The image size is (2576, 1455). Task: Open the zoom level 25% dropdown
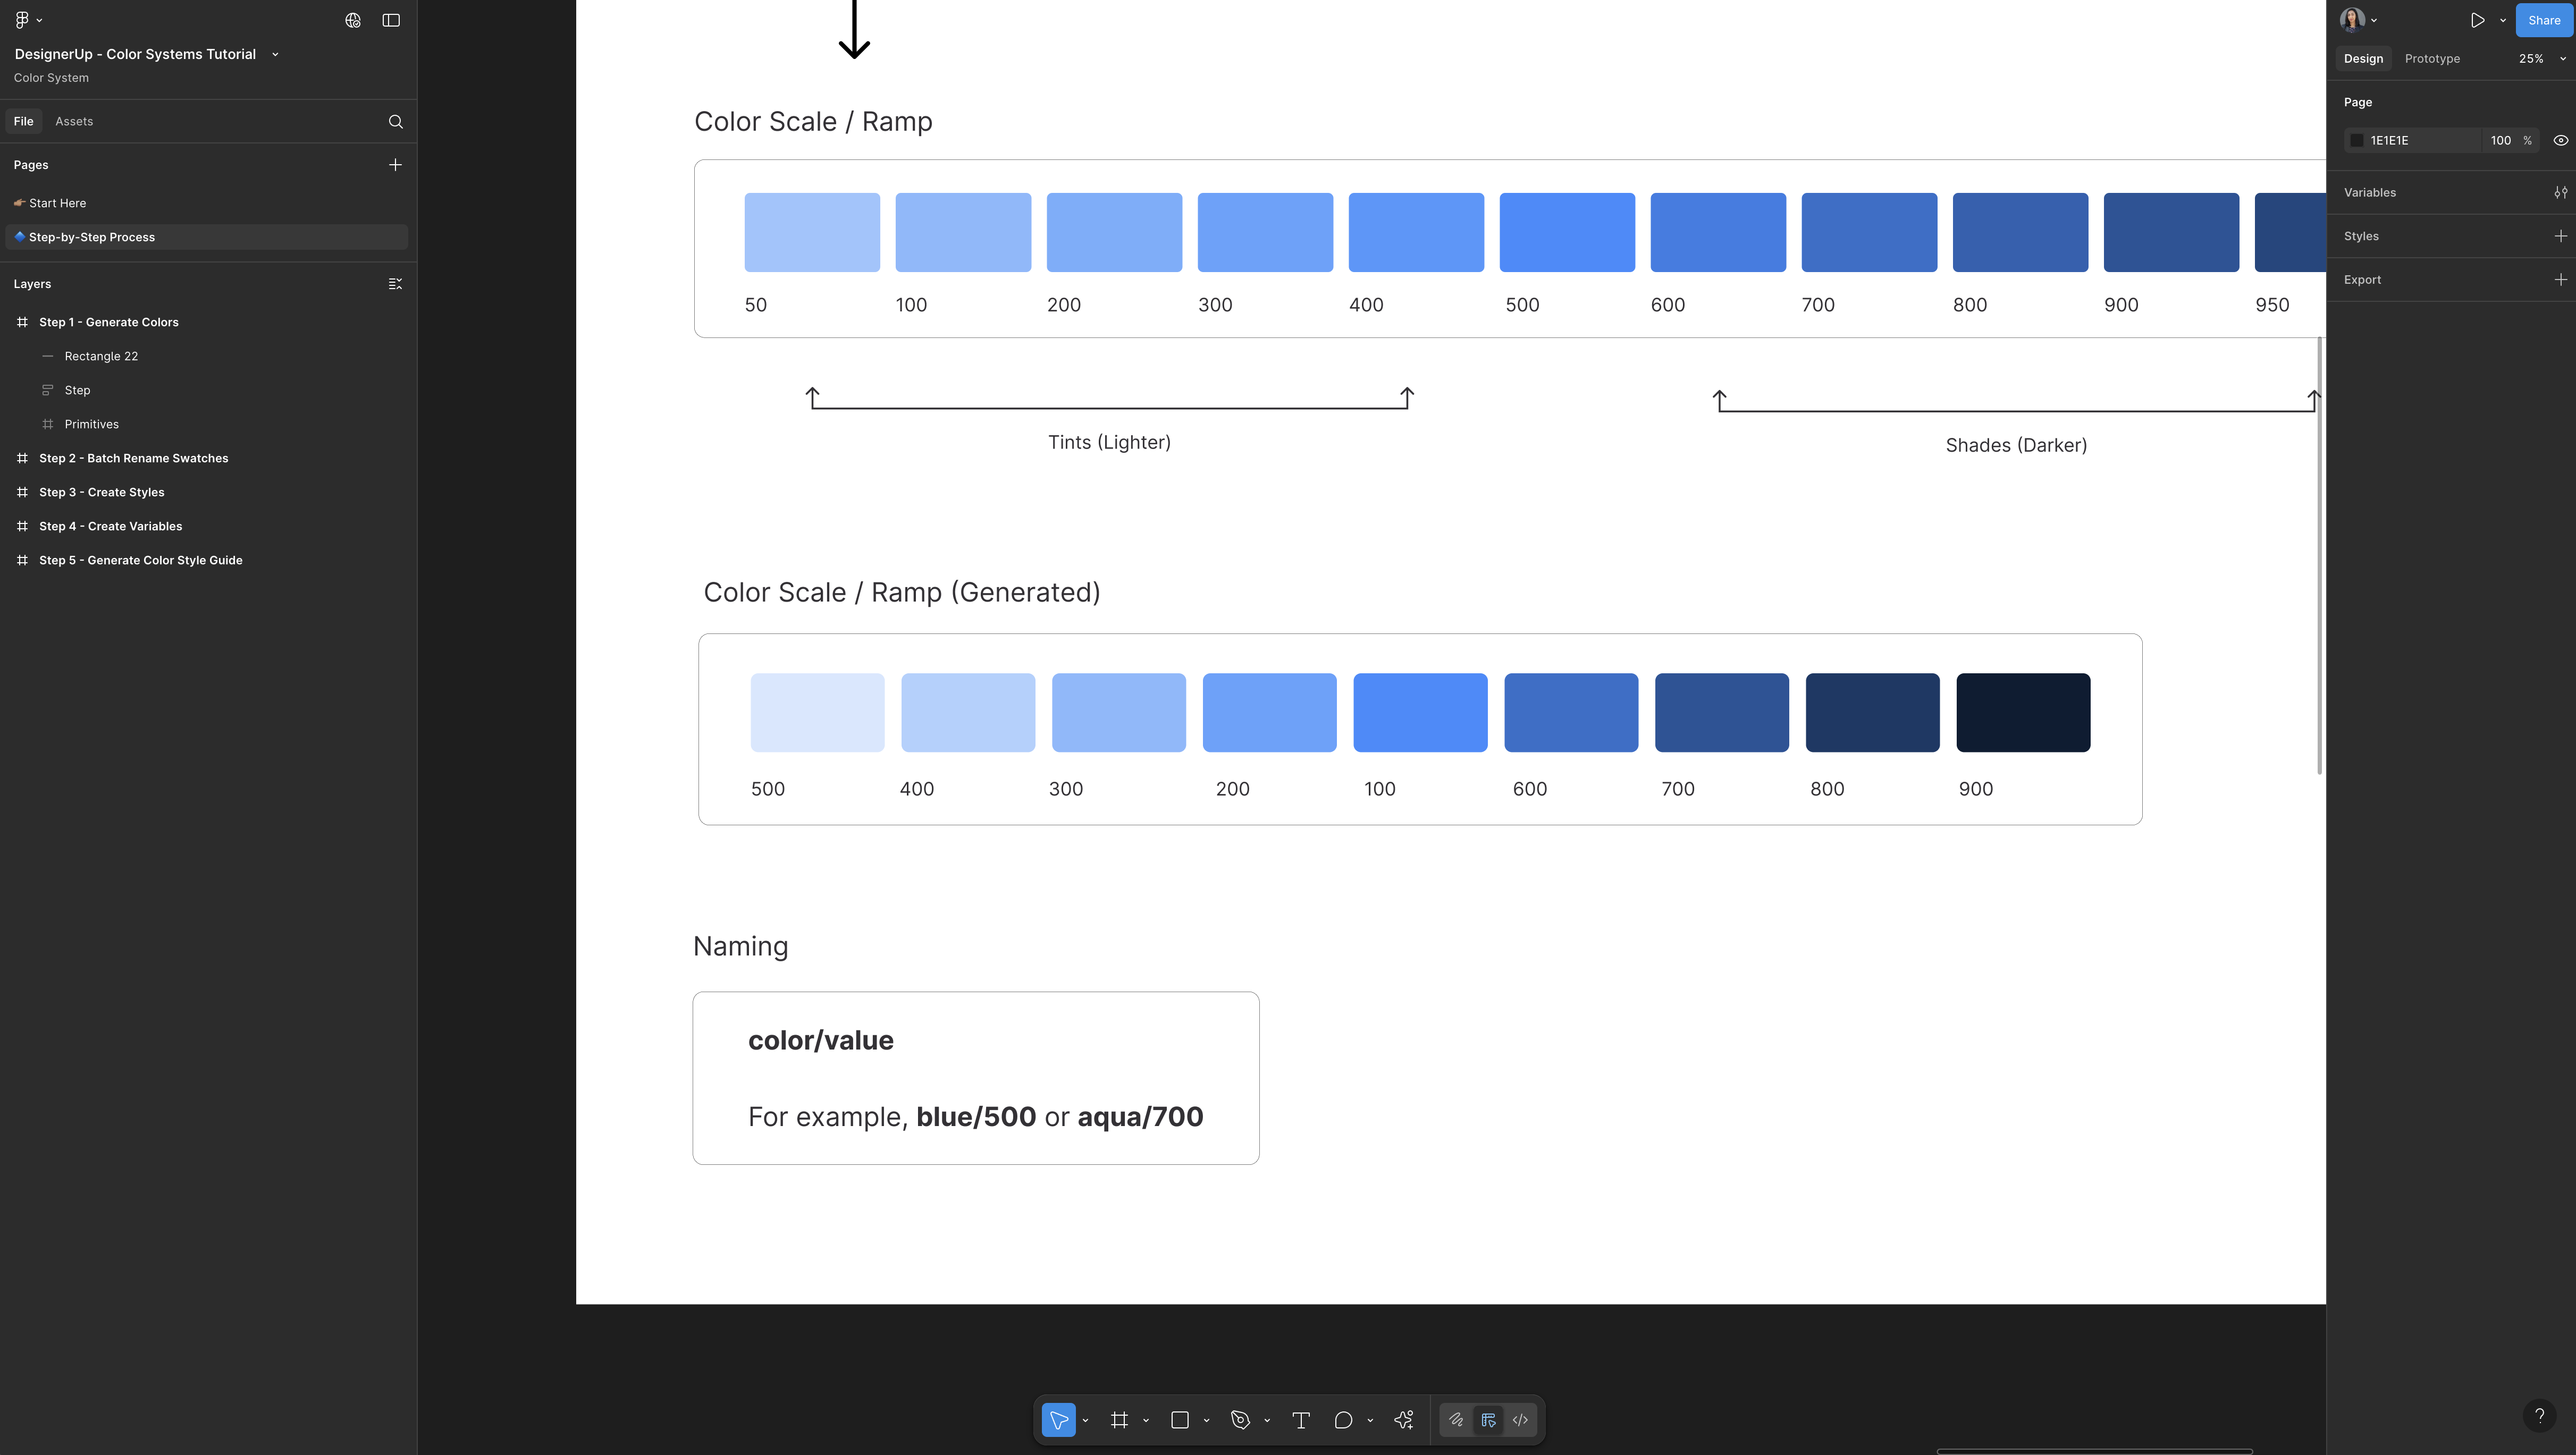2540,59
